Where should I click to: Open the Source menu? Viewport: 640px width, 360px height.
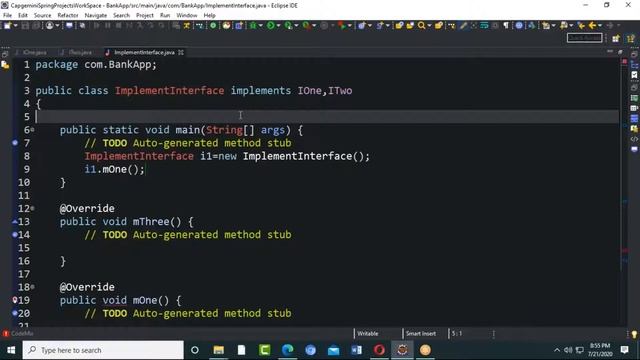click(42, 16)
